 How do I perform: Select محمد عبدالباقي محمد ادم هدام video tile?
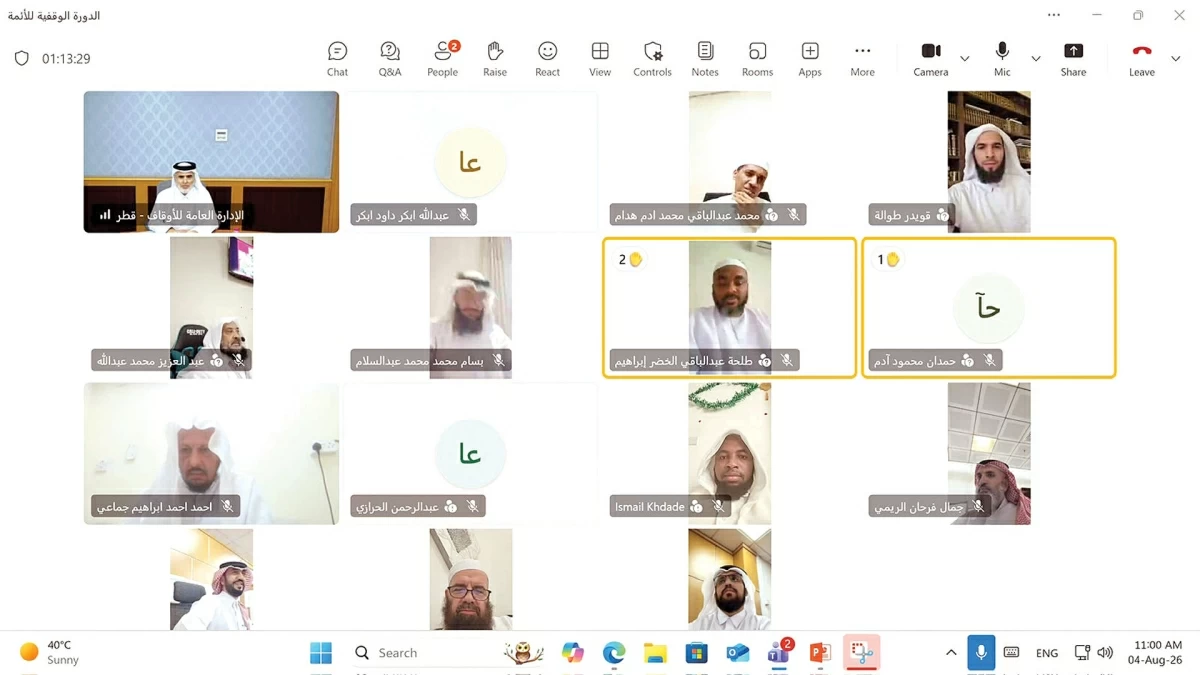point(730,162)
